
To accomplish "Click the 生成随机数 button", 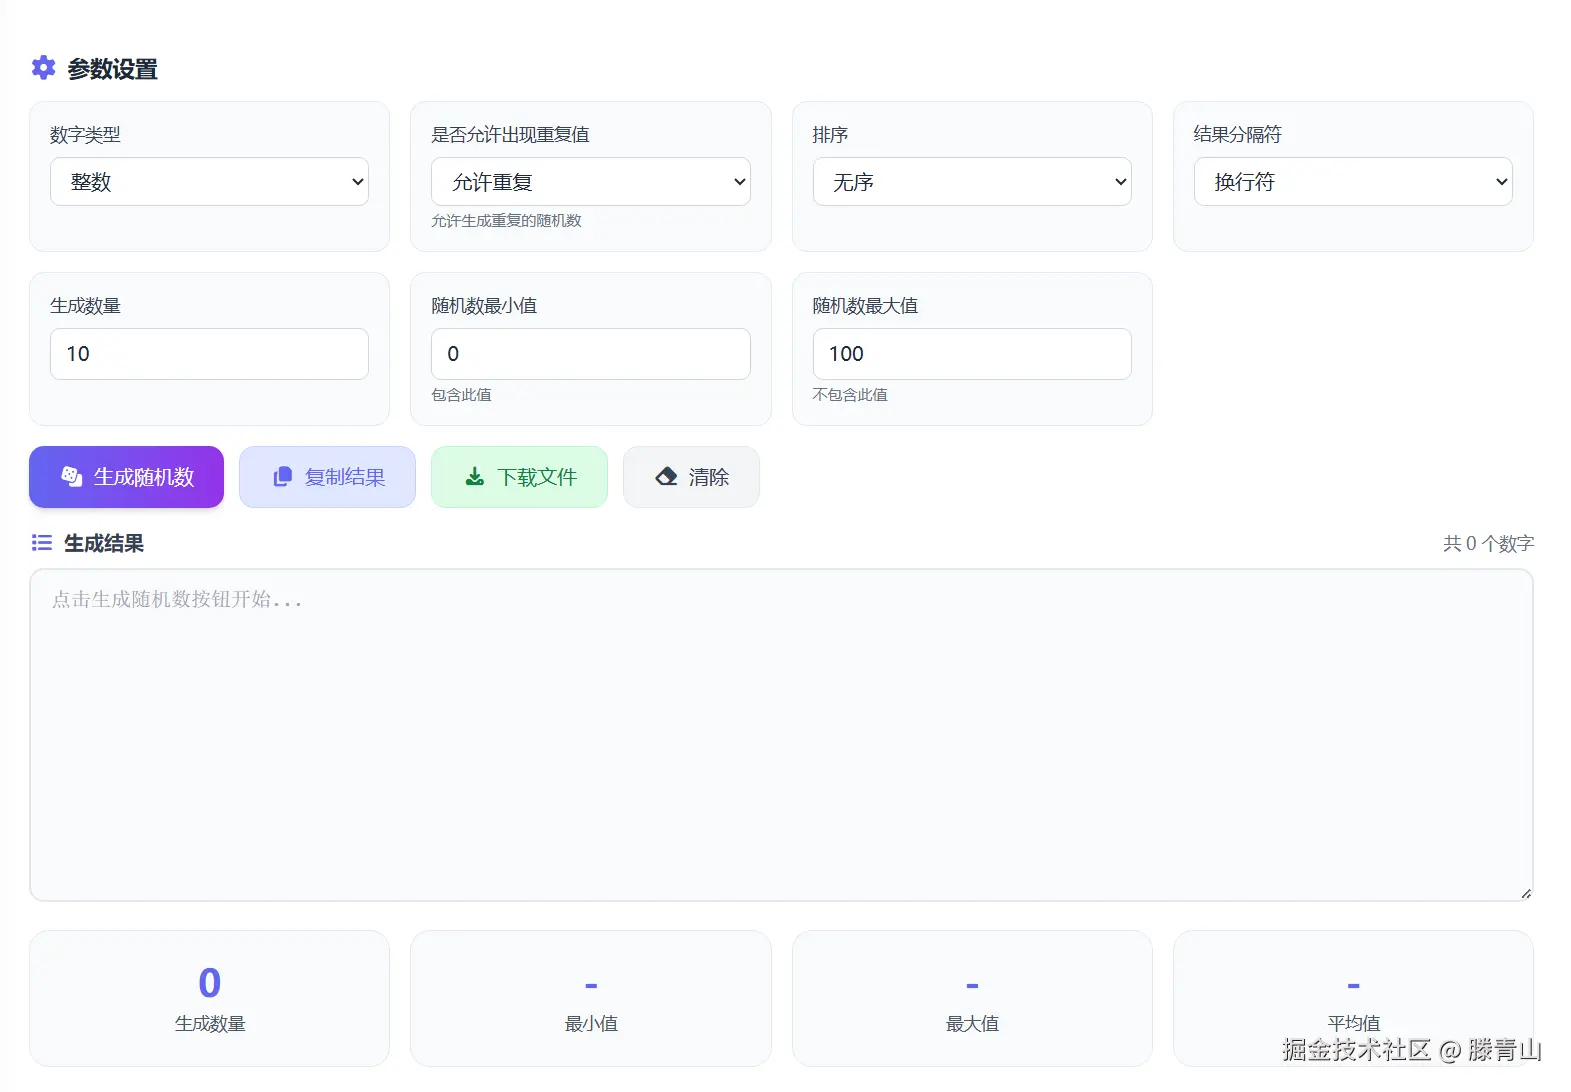I will [126, 477].
